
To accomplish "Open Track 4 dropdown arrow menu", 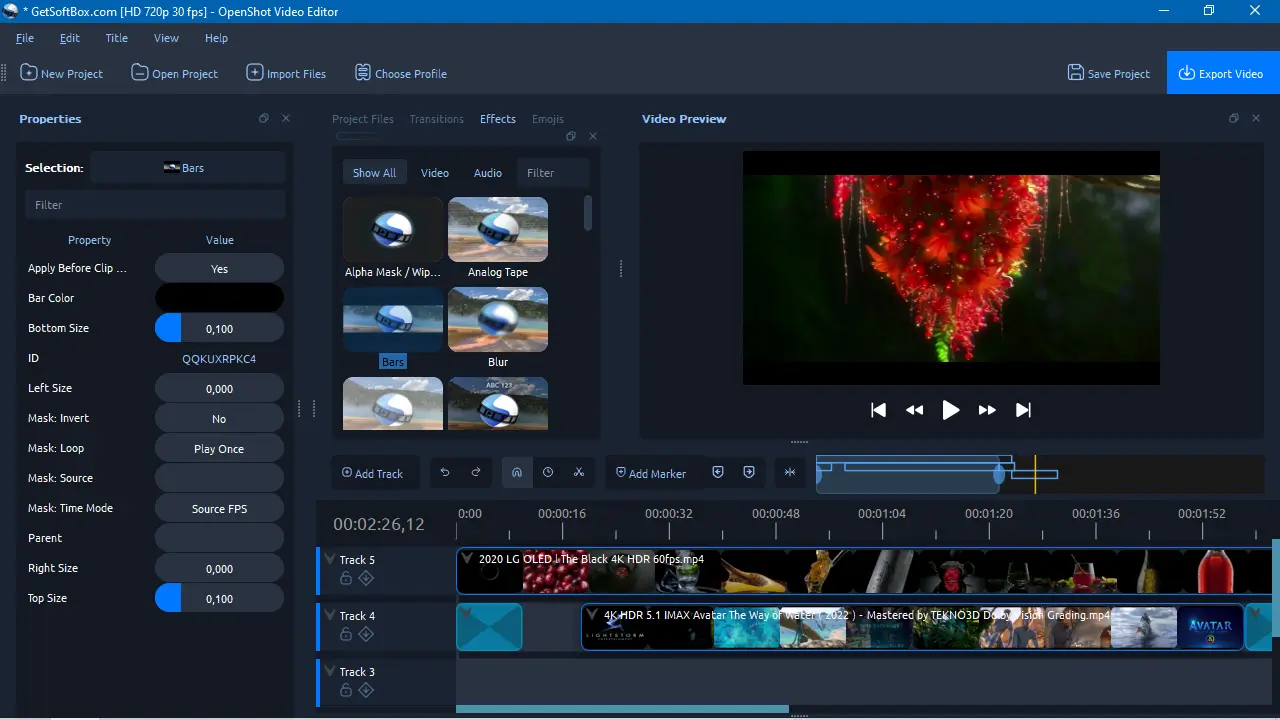I will point(329,616).
